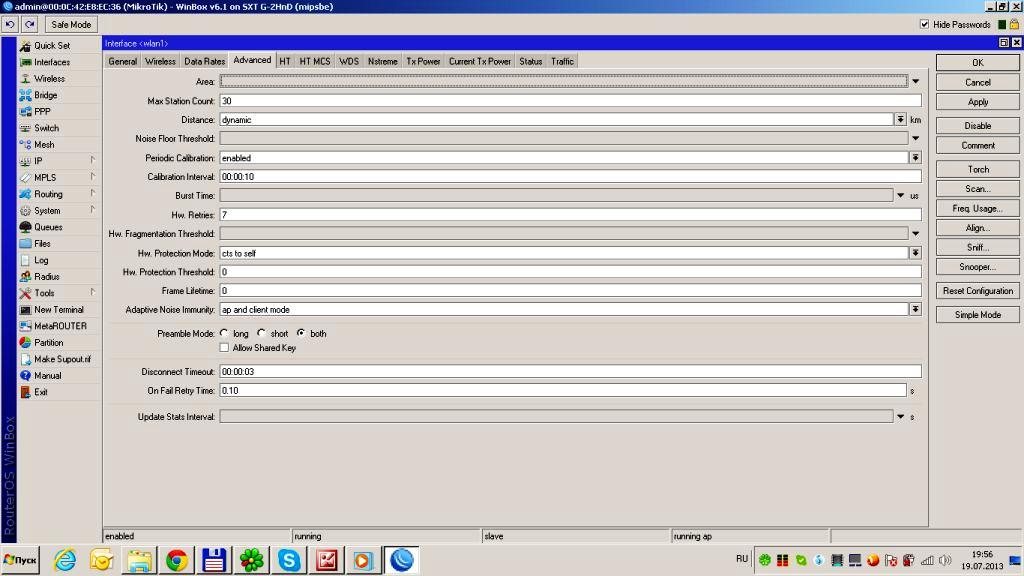The height and width of the screenshot is (576, 1024).
Task: Open the Files section
Action: click(x=42, y=243)
